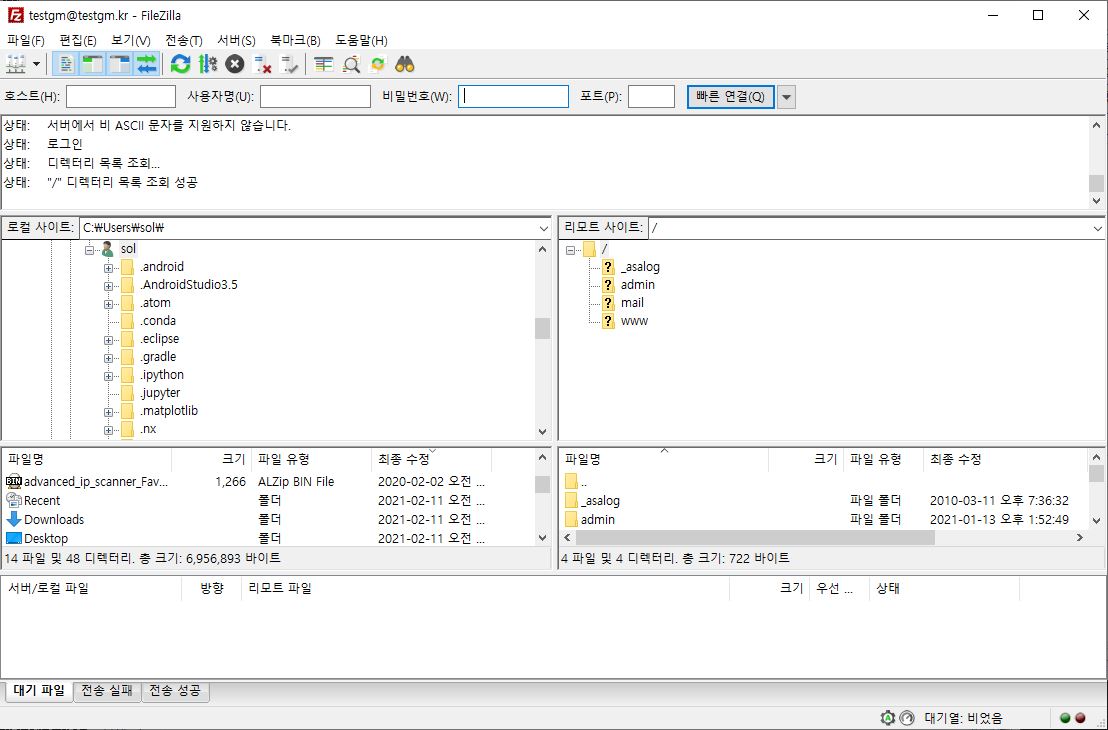Focus the 호스트(H) input field
The image size is (1108, 730).
click(x=121, y=97)
